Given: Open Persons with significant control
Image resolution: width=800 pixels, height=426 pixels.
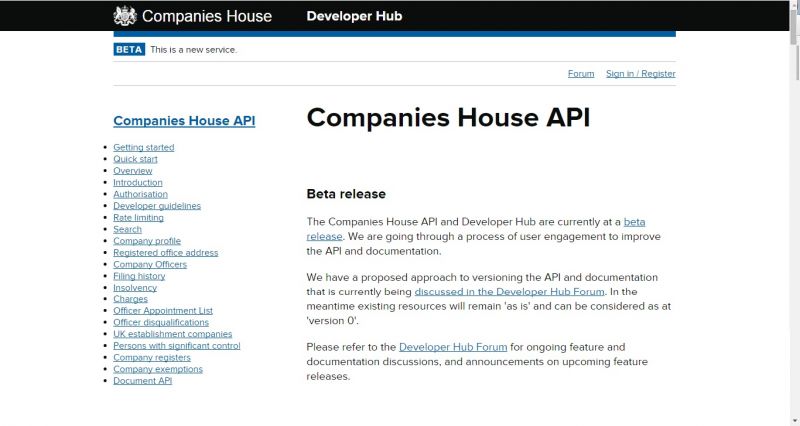Looking at the screenshot, I should point(177,346).
